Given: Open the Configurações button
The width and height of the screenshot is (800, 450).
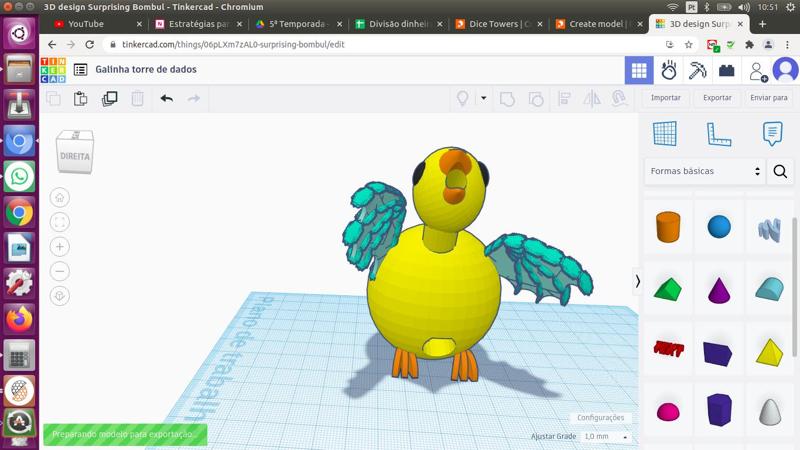Looking at the screenshot, I should [x=601, y=417].
